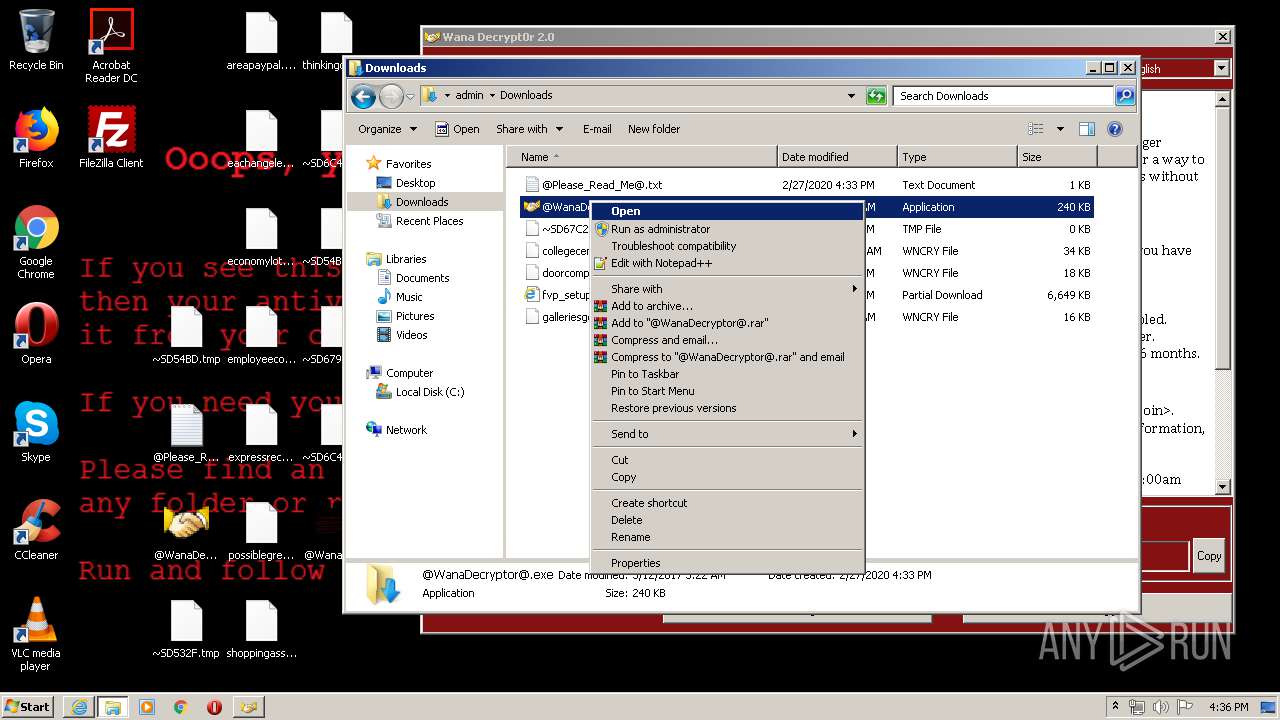Open FileZilla Client desktop shortcut
The width and height of the screenshot is (1280, 720).
pyautogui.click(x=111, y=137)
